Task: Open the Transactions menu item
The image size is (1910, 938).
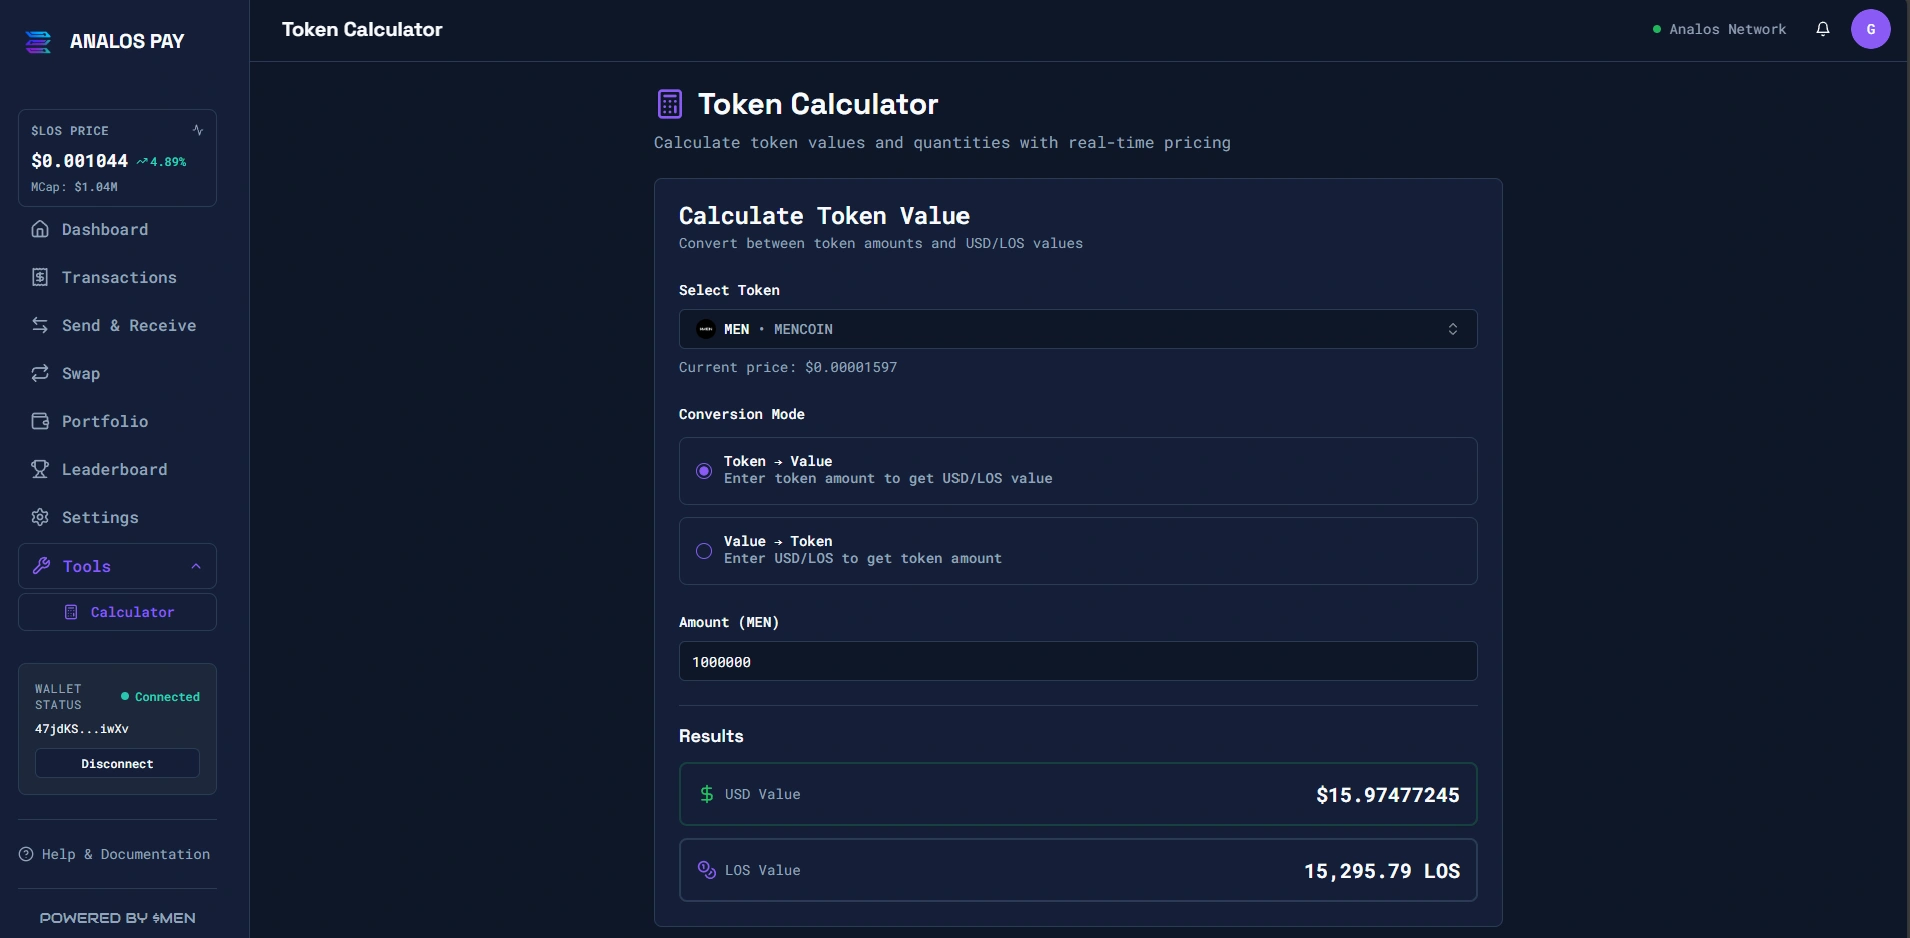Action: [118, 278]
